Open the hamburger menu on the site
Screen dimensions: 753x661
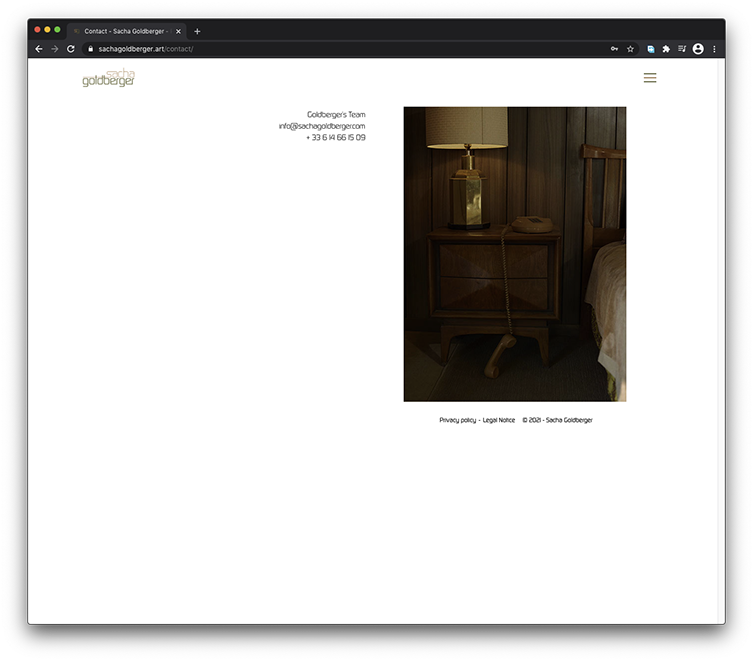pyautogui.click(x=650, y=78)
